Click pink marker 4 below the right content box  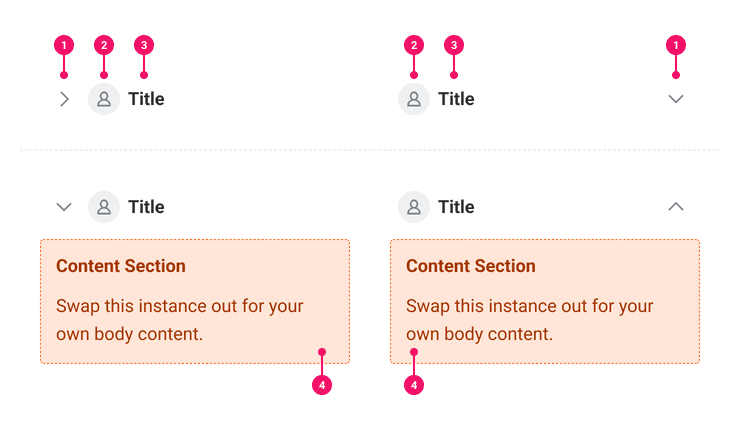point(414,384)
